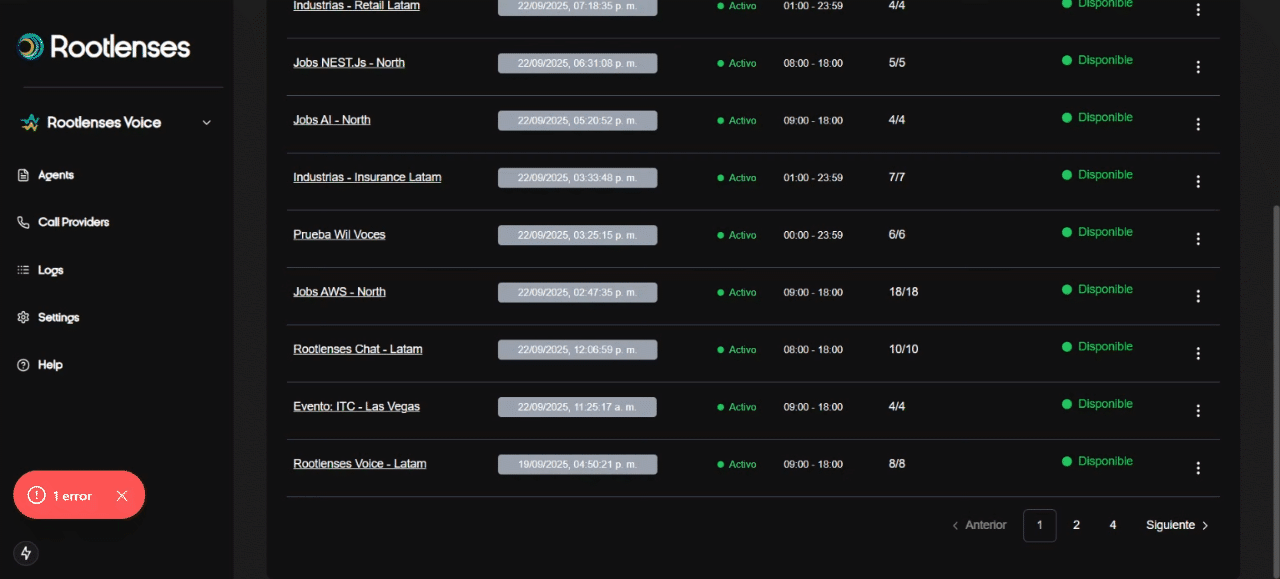Screen dimensions: 1280x579
Task: Click the error alert icon in red badge
Action: [37, 496]
